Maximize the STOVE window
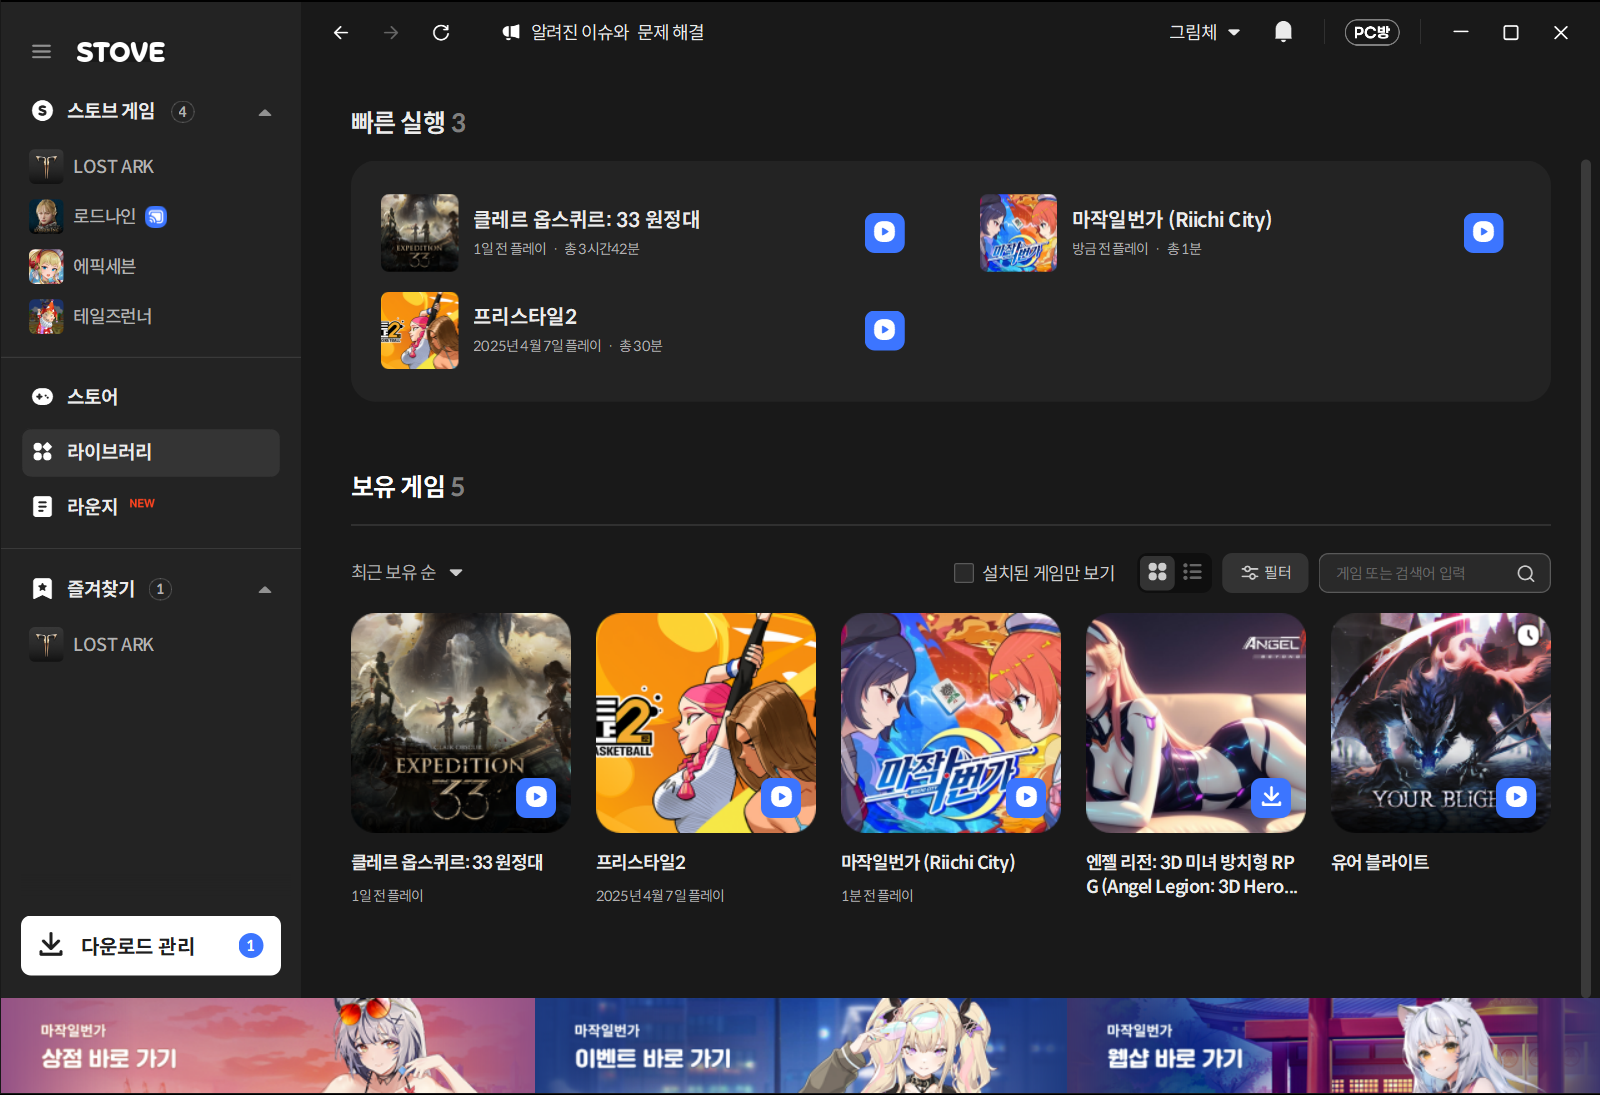Image resolution: width=1600 pixels, height=1095 pixels. click(x=1511, y=33)
